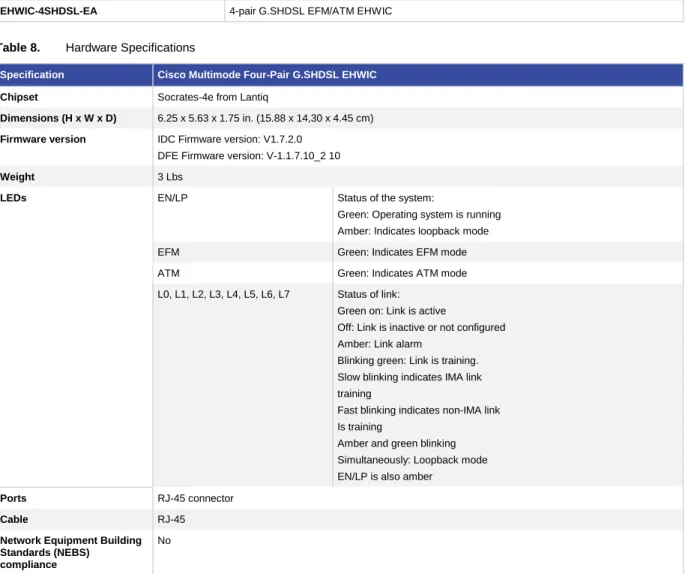The height and width of the screenshot is (574, 685).
Task: Select the 'LEDs' row label
Action: (13, 197)
